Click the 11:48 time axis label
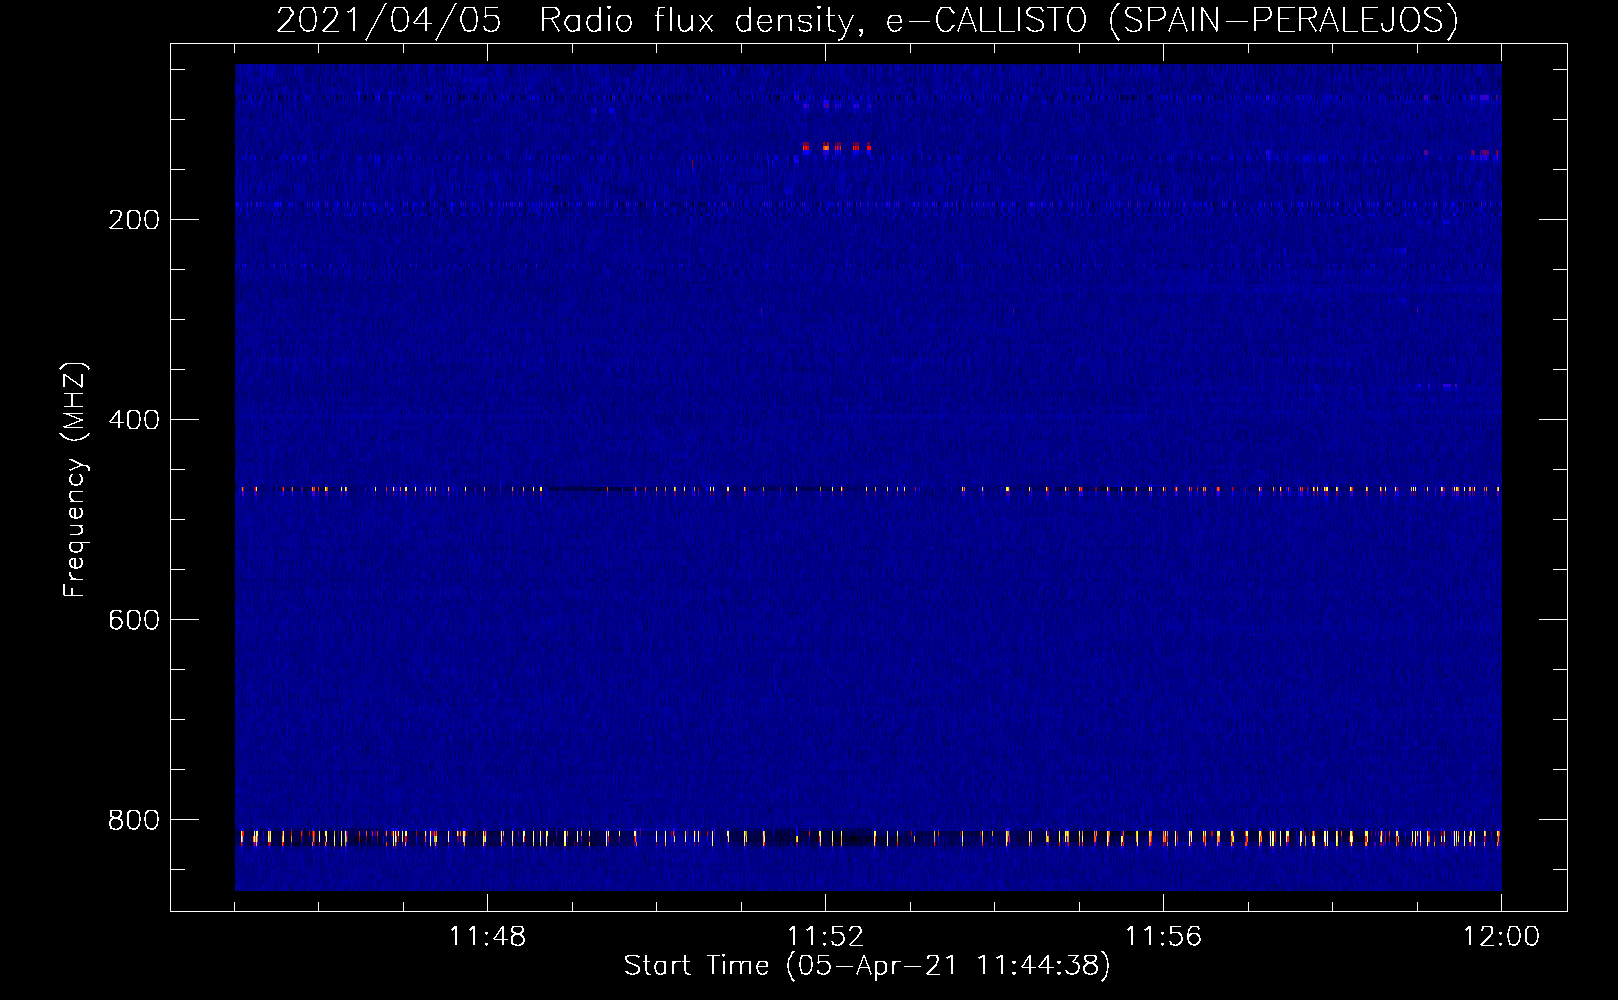Image resolution: width=1618 pixels, height=1000 pixels. click(x=487, y=937)
